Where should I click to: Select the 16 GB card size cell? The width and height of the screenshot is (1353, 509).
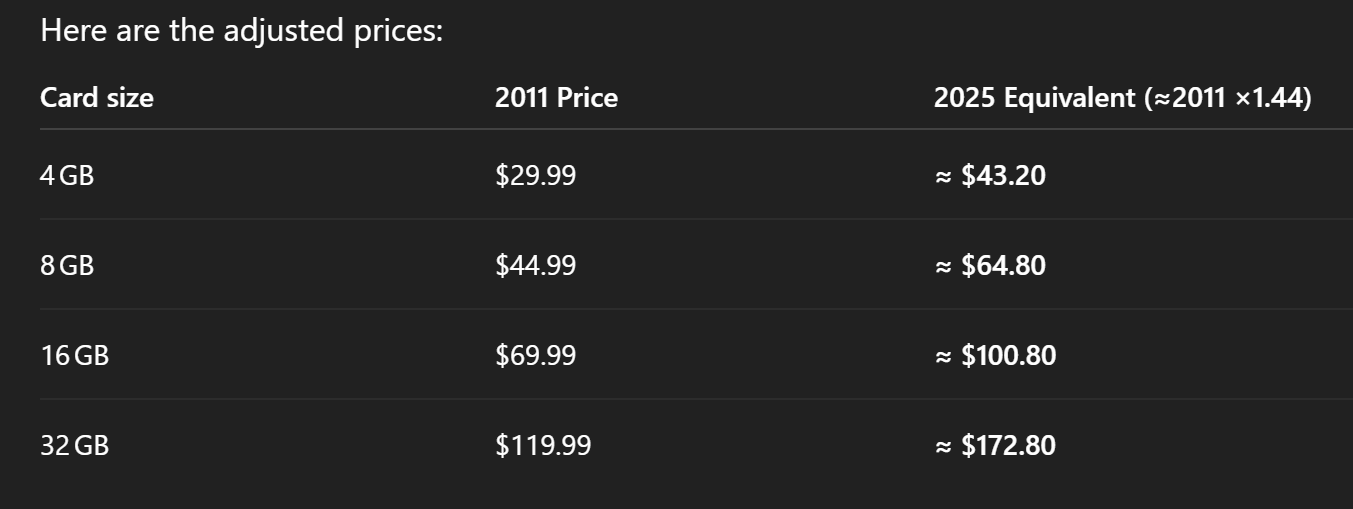tap(74, 356)
